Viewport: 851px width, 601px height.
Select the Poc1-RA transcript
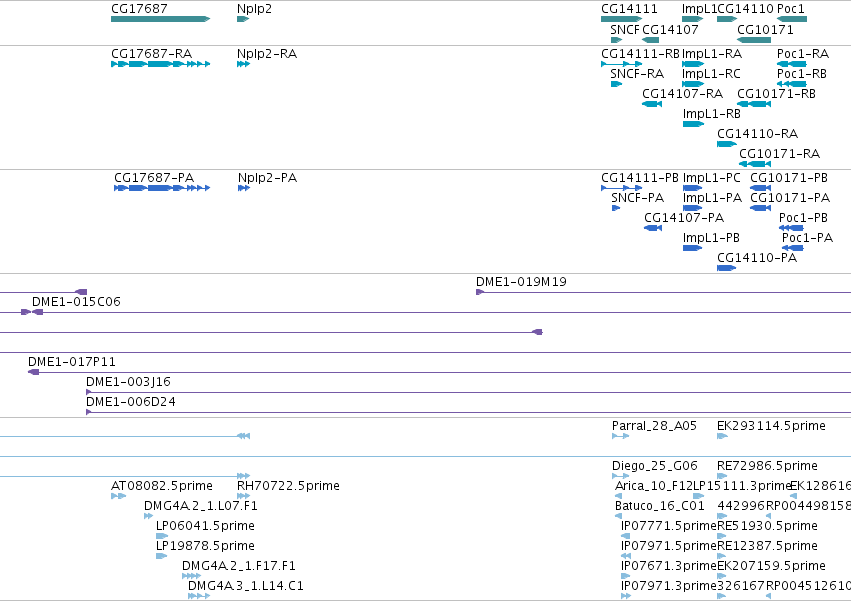coord(792,64)
